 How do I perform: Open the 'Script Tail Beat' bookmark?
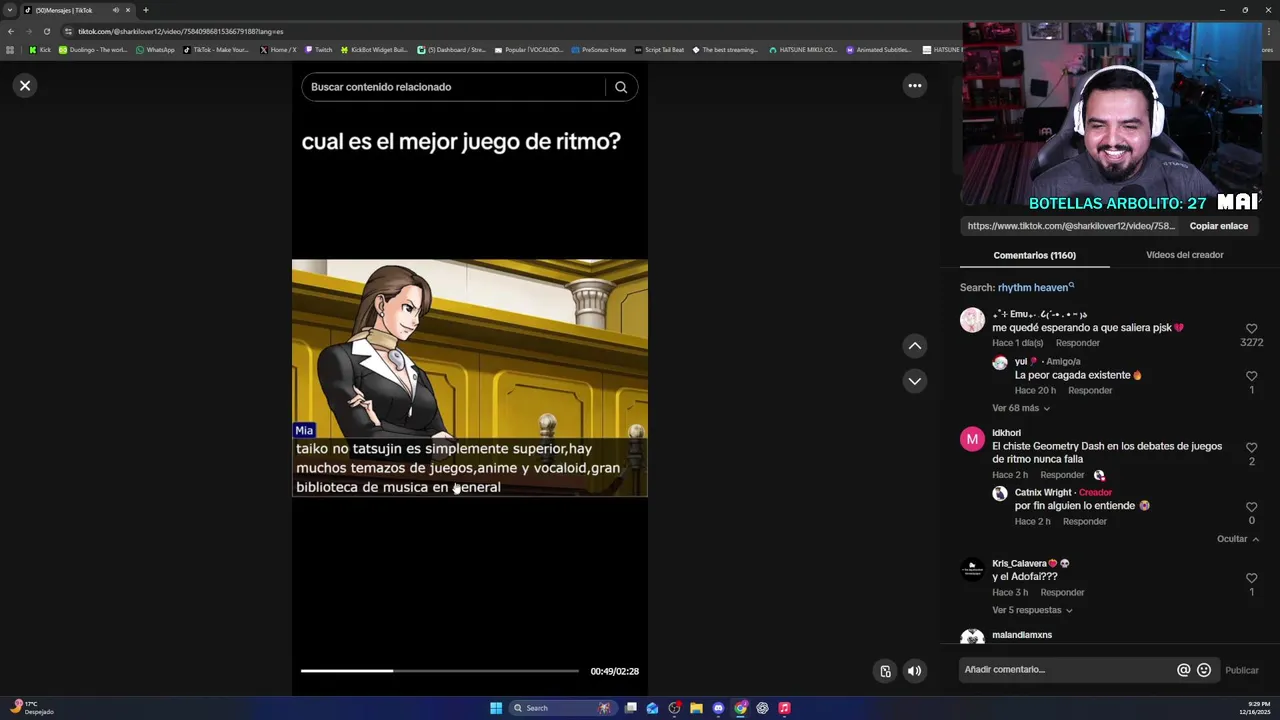click(x=659, y=49)
